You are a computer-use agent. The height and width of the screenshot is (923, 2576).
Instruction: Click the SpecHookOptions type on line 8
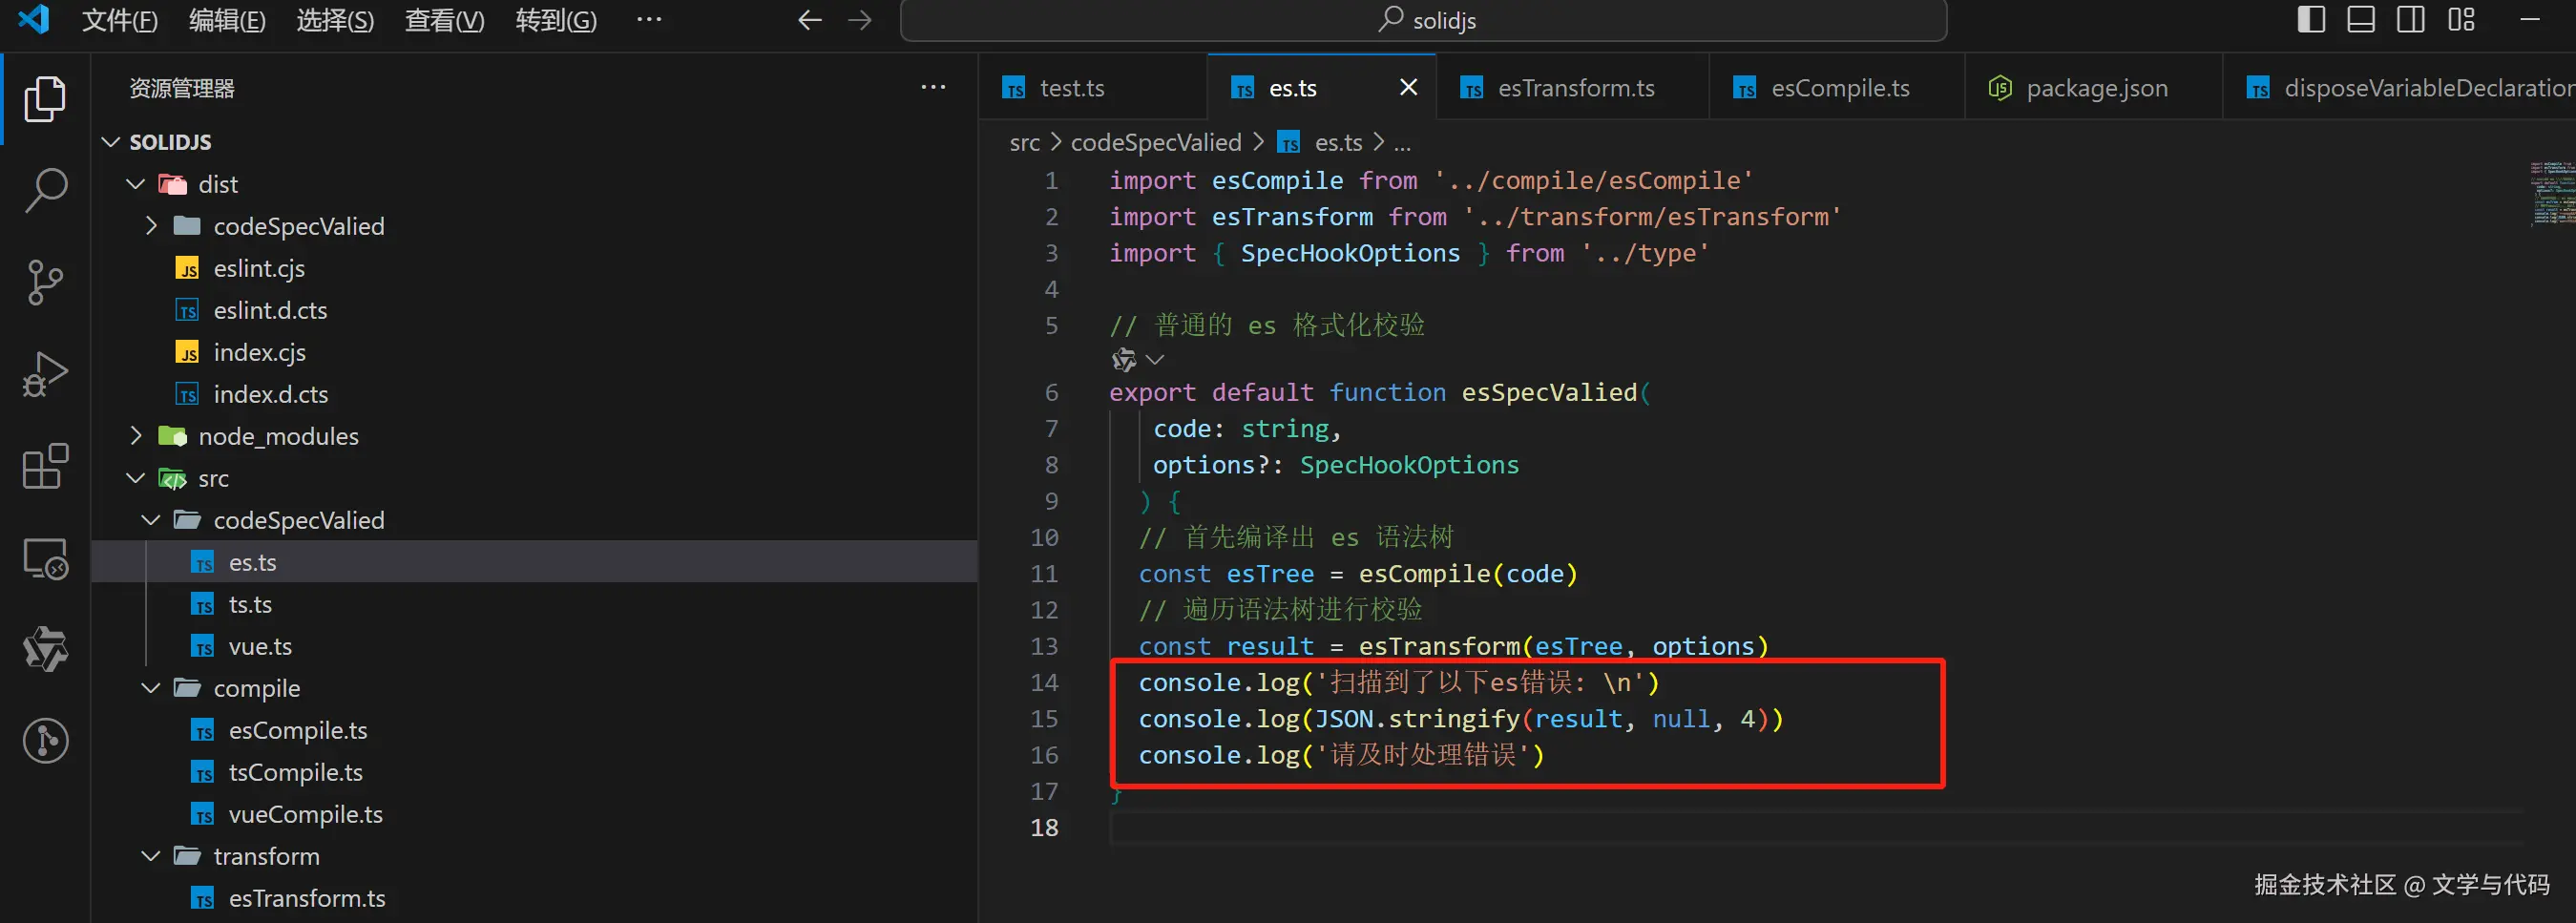pyautogui.click(x=1409, y=466)
